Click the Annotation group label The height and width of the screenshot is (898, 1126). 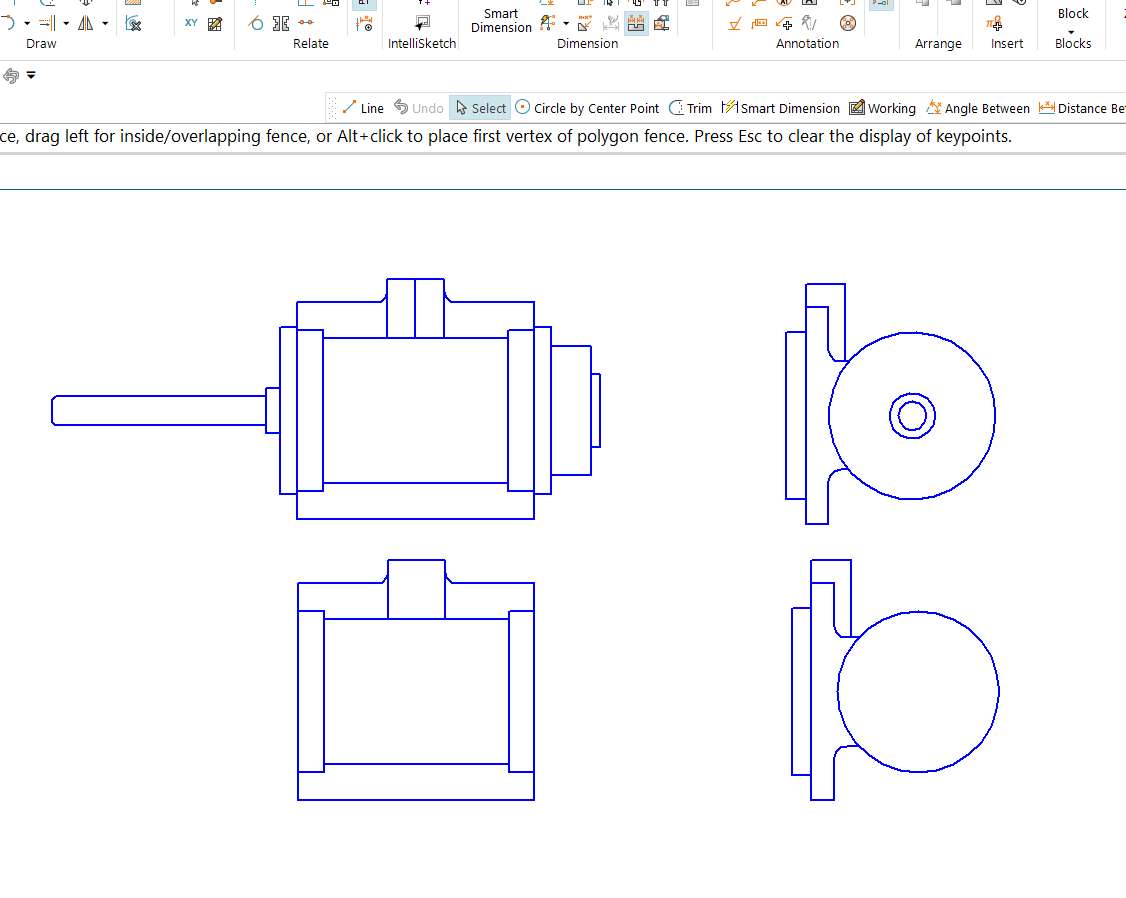coord(807,43)
